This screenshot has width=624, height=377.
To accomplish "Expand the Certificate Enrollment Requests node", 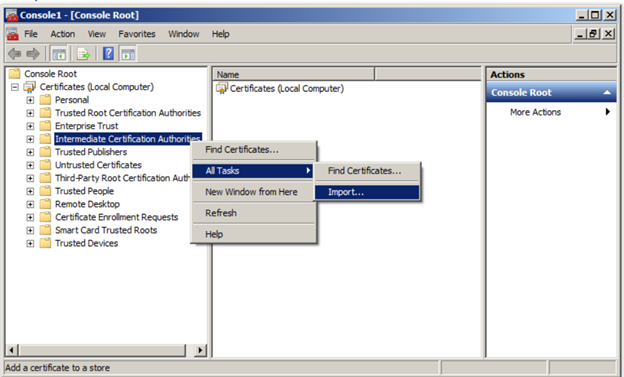I will (30, 217).
